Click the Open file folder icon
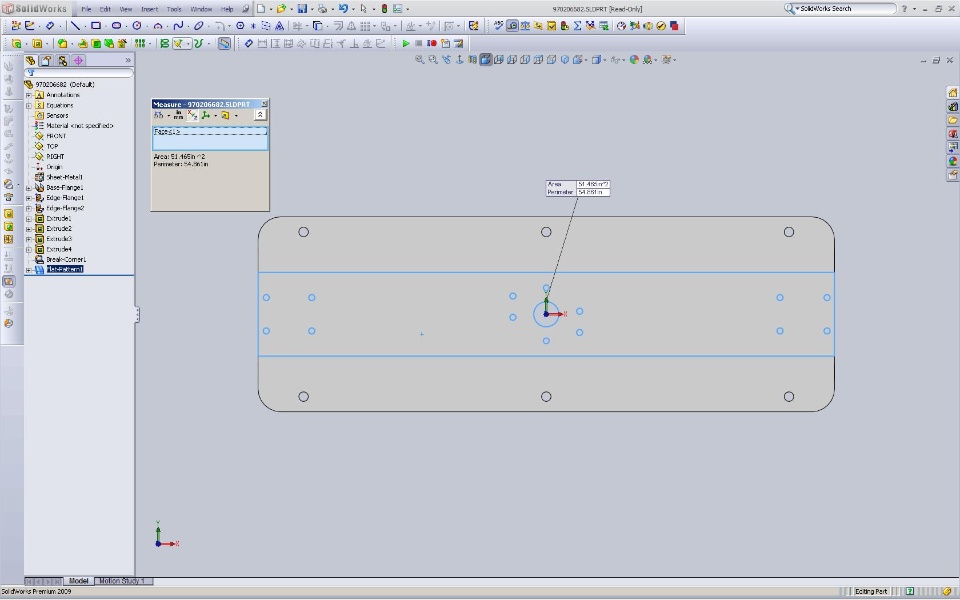This screenshot has height=600, width=960. (x=281, y=9)
